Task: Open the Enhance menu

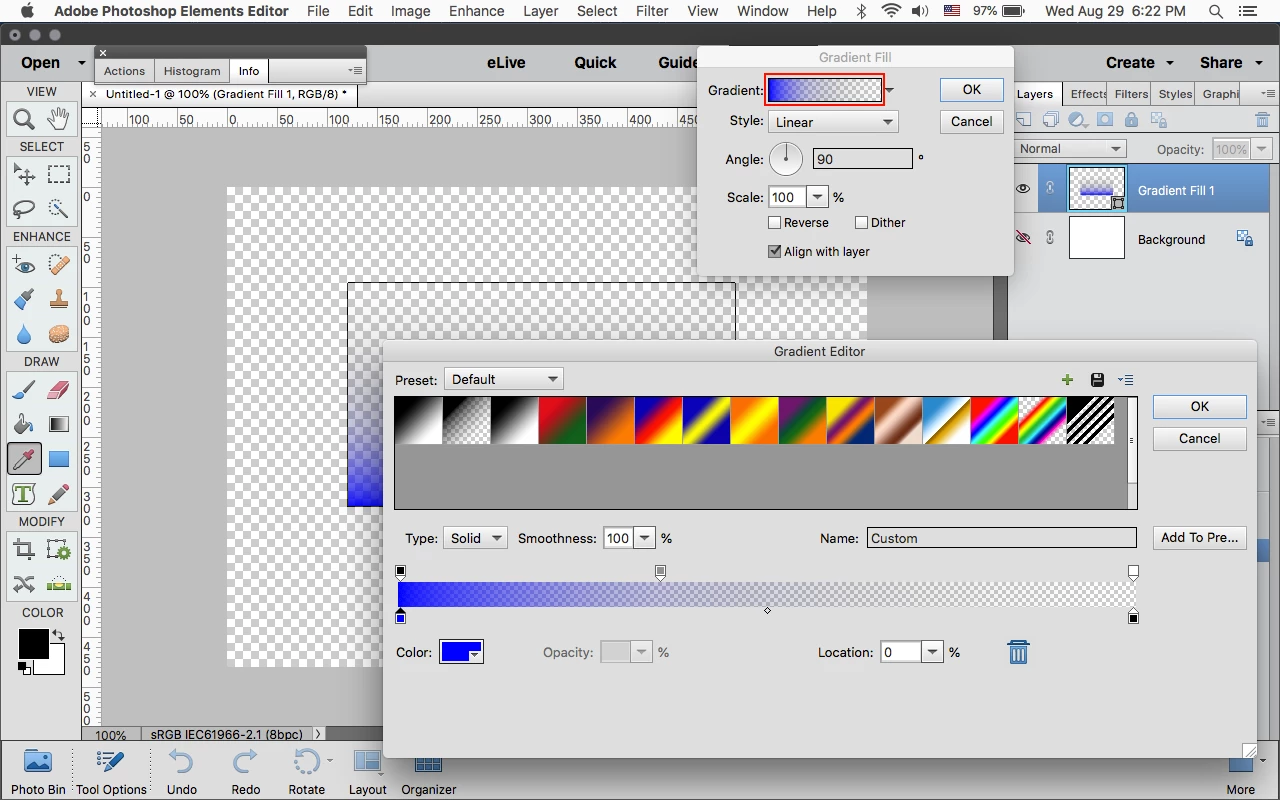Action: pos(476,11)
